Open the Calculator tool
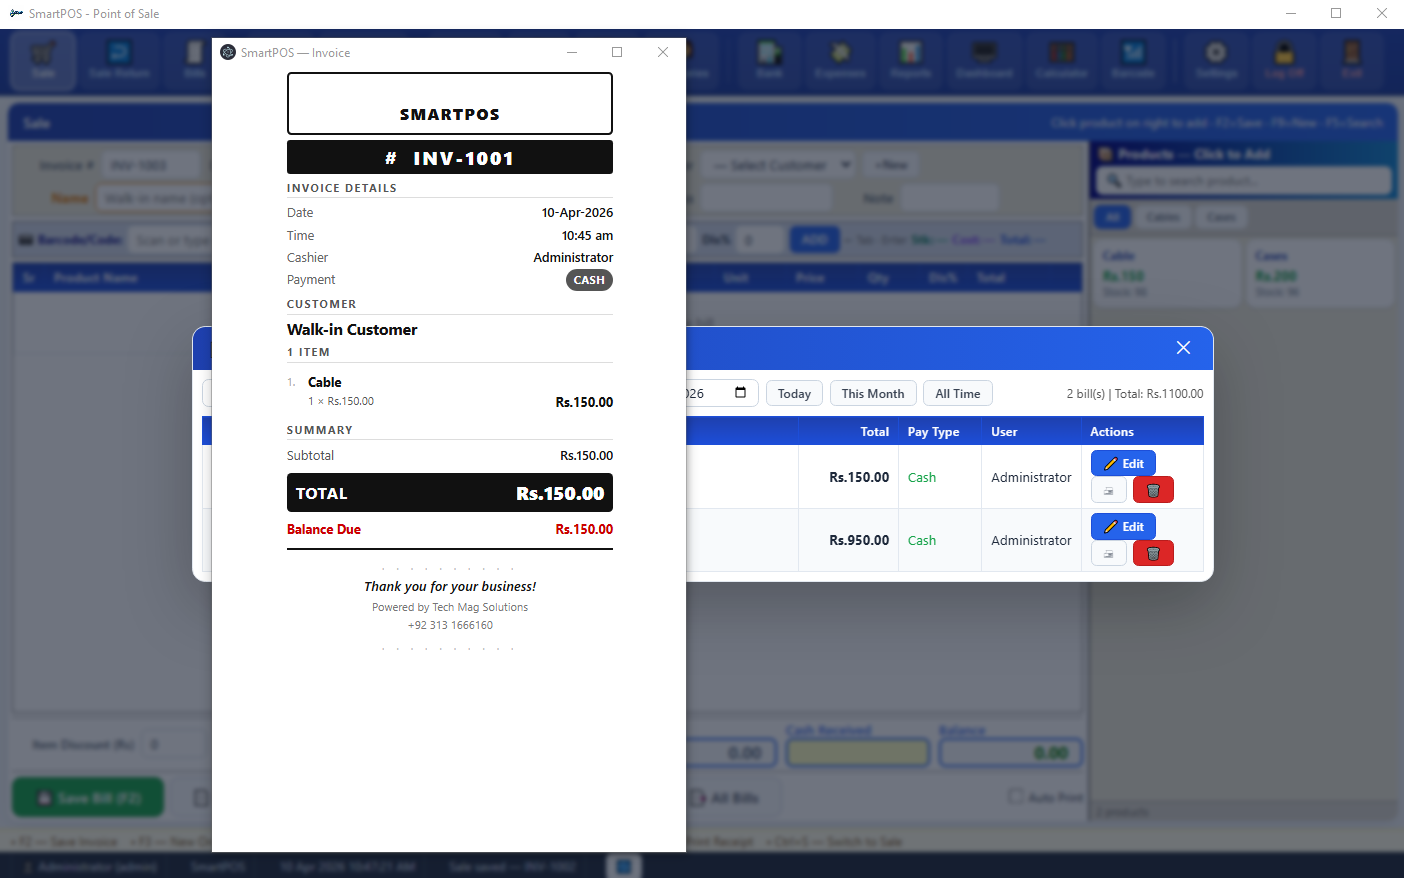The width and height of the screenshot is (1404, 878). [1061, 60]
